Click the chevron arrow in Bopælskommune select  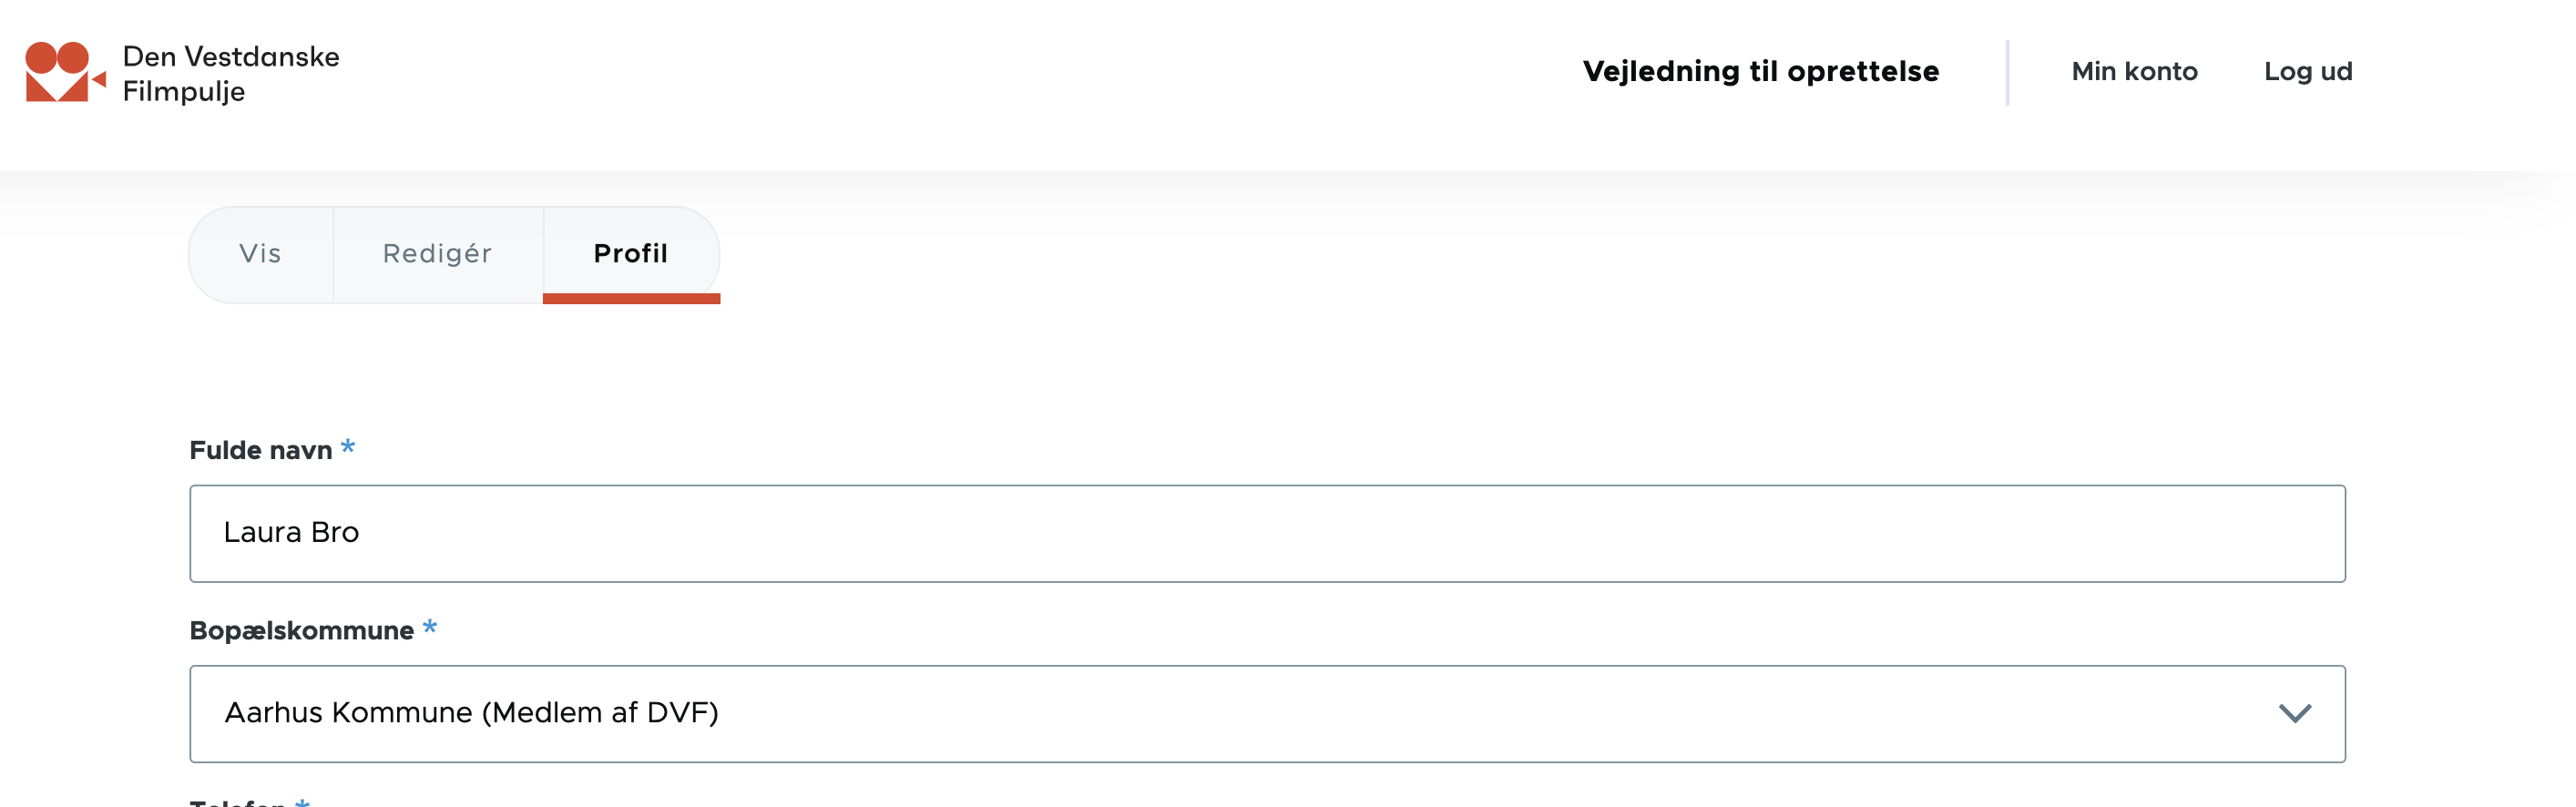2294,713
